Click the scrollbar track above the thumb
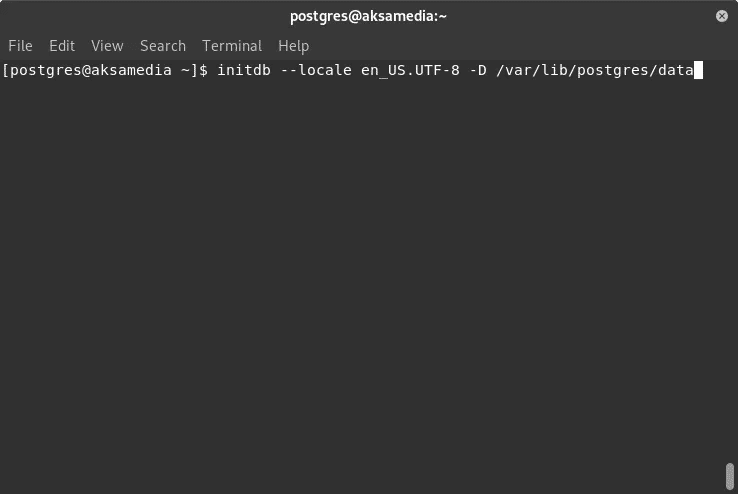Viewport: 738px width, 494px height. pos(730,261)
